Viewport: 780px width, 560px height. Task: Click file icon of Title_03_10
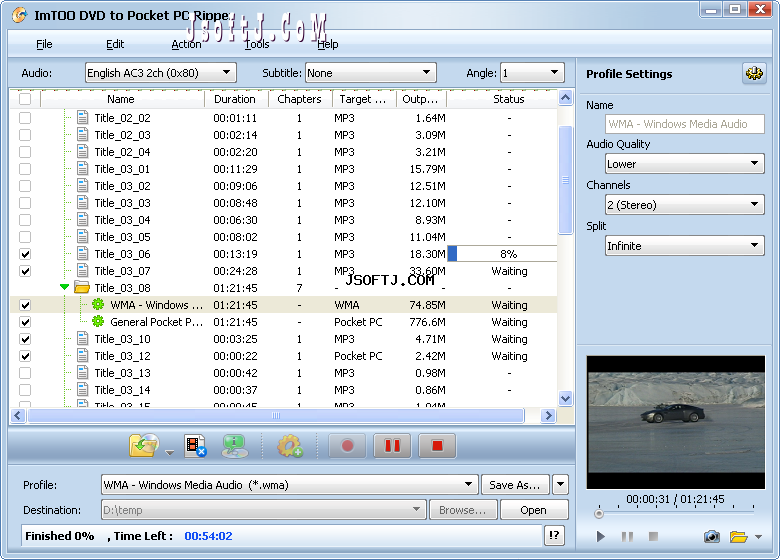[83, 339]
